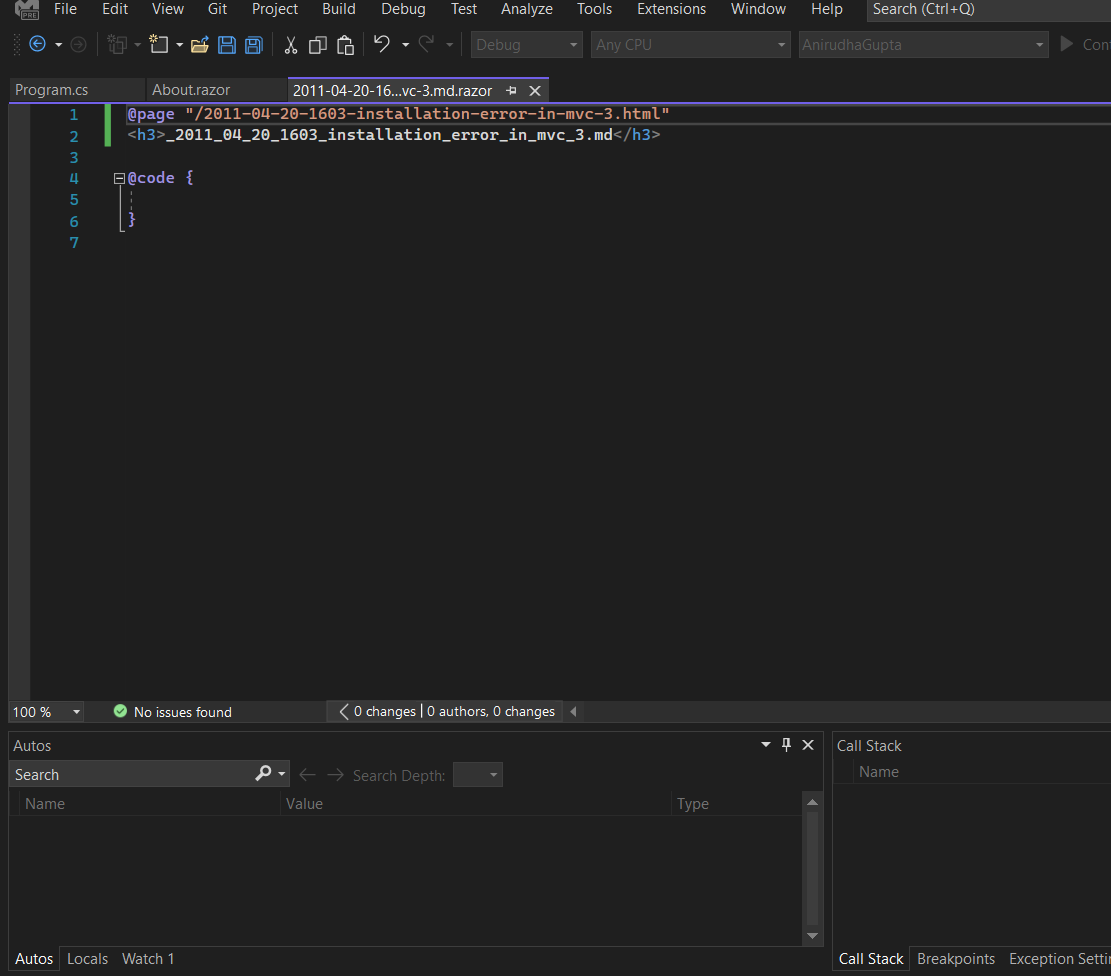Open the editor zoom 100% dropdown
Viewport: 1111px width, 976px height.
click(75, 711)
